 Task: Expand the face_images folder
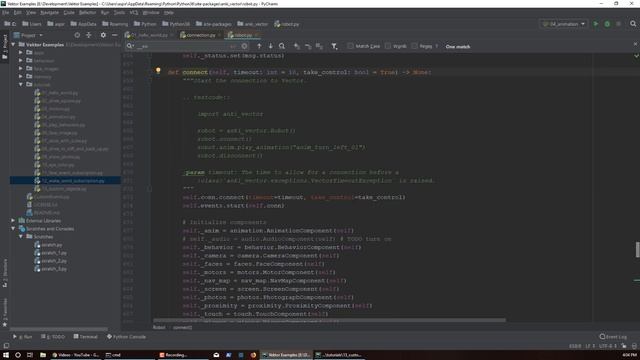[21, 69]
